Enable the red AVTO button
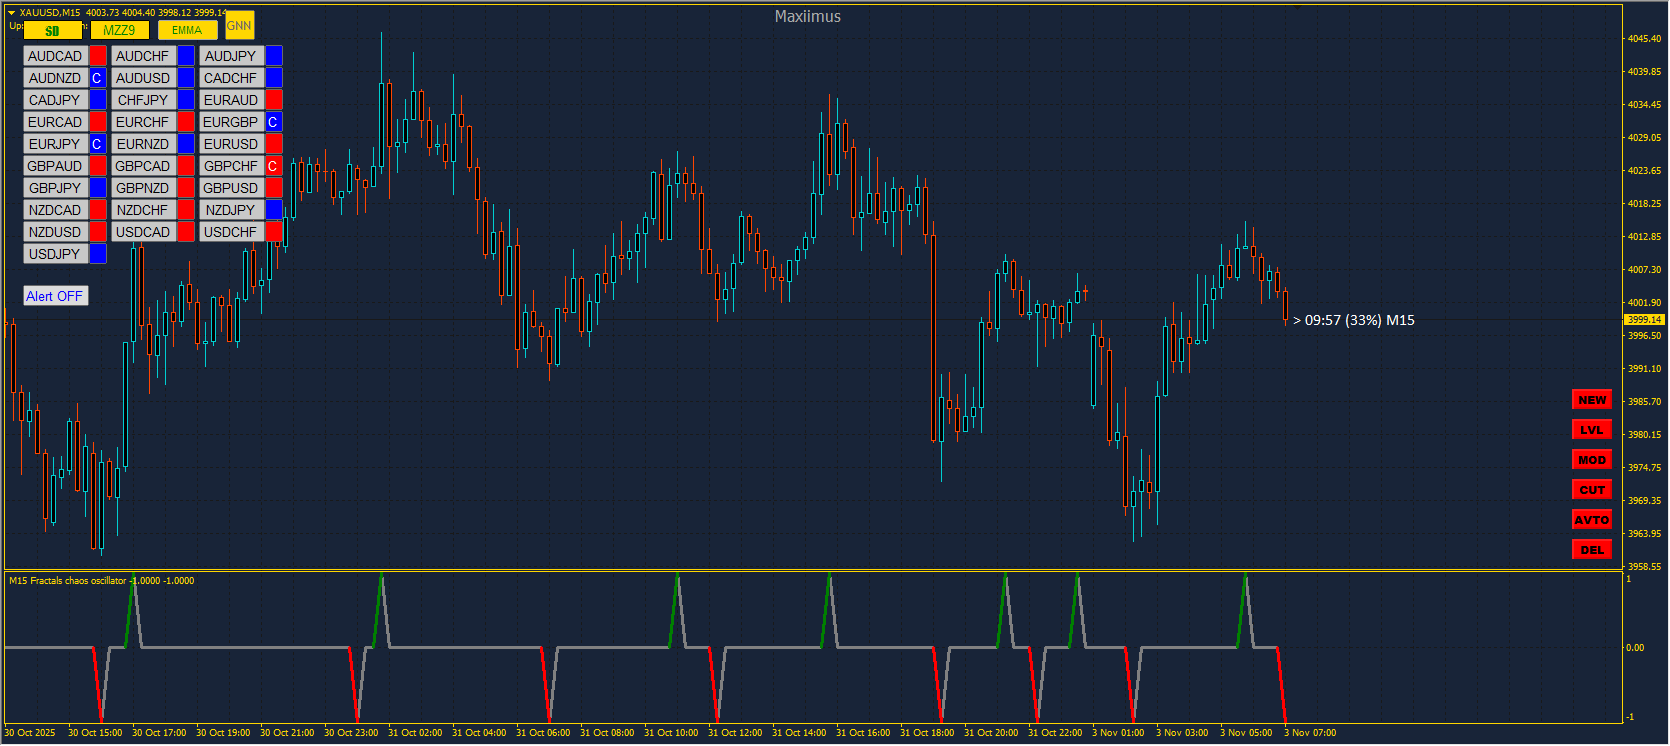 [x=1591, y=520]
